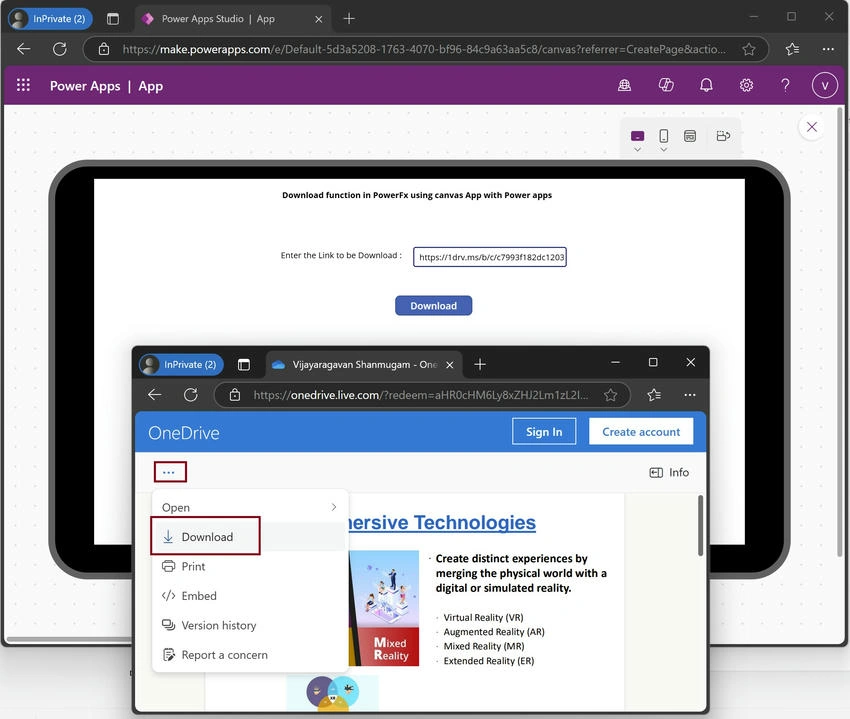850x719 pixels.
Task: Click the Create account button on OneDrive
Action: point(641,432)
